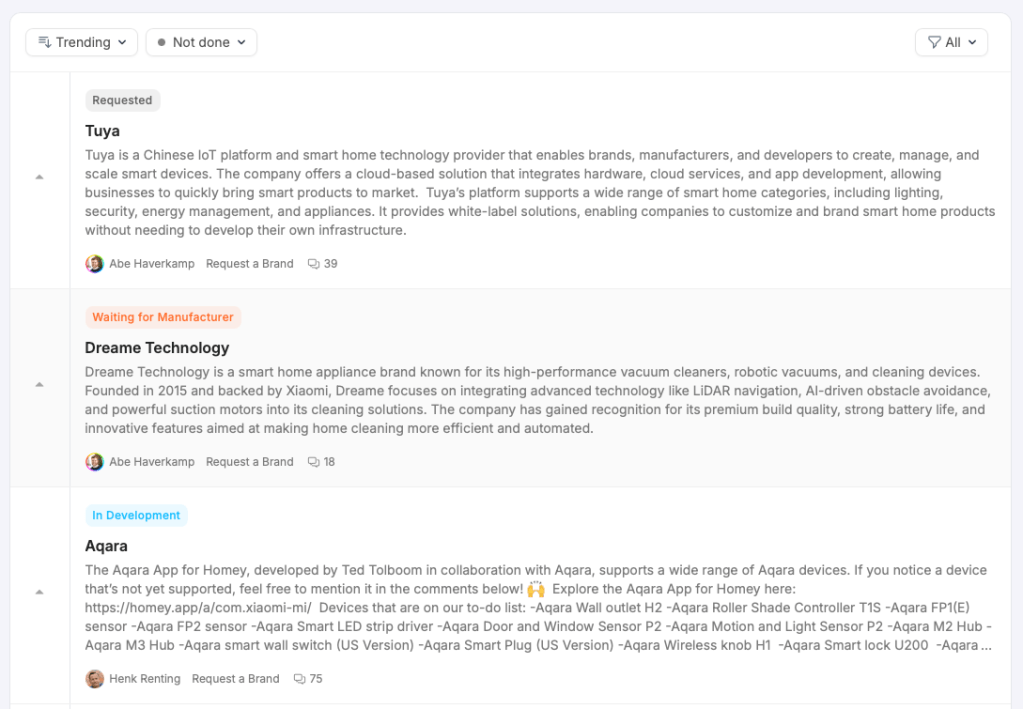Click the Waiting for Manufacturer badge
1023x709 pixels.
point(163,317)
